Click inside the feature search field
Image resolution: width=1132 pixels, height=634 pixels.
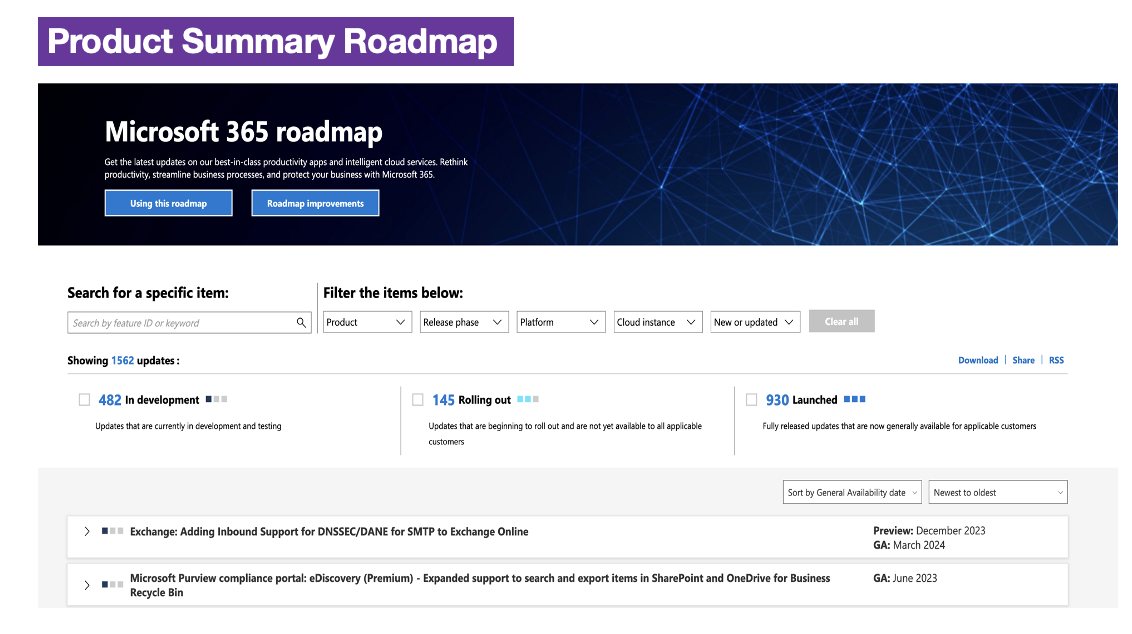pyautogui.click(x=180, y=322)
